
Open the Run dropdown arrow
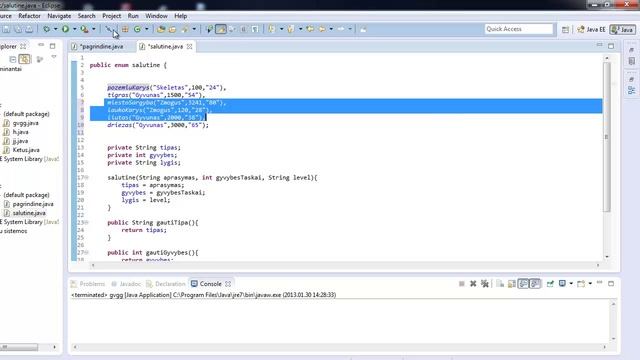coord(74,29)
